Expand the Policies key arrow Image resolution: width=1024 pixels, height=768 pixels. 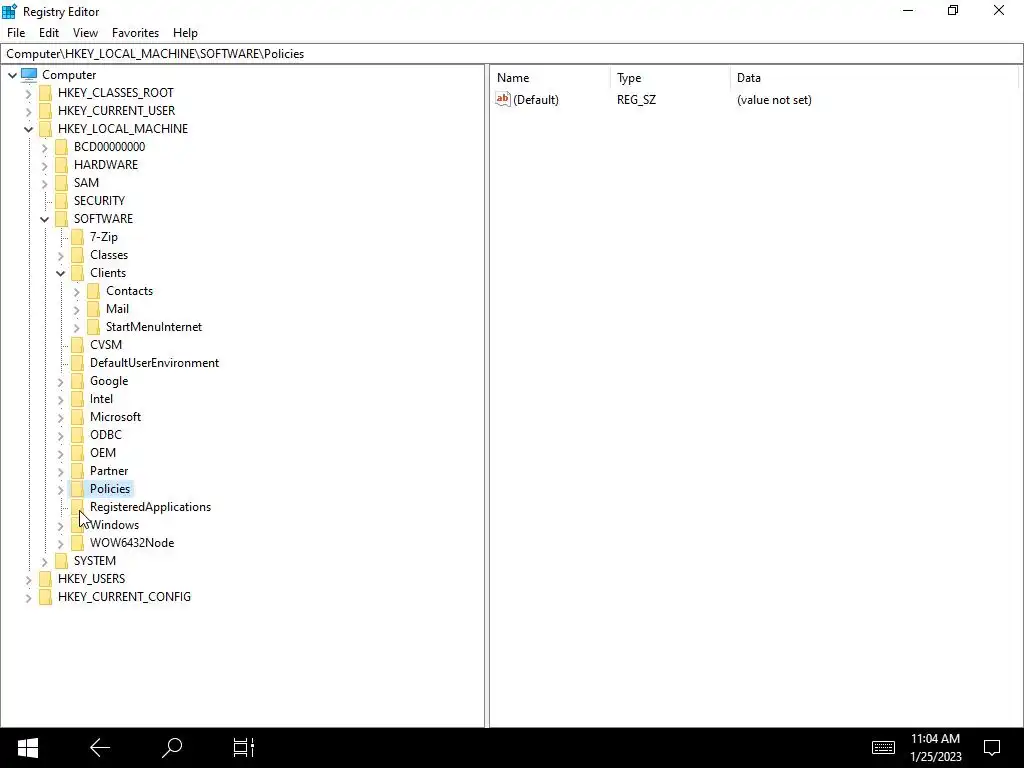[61, 489]
